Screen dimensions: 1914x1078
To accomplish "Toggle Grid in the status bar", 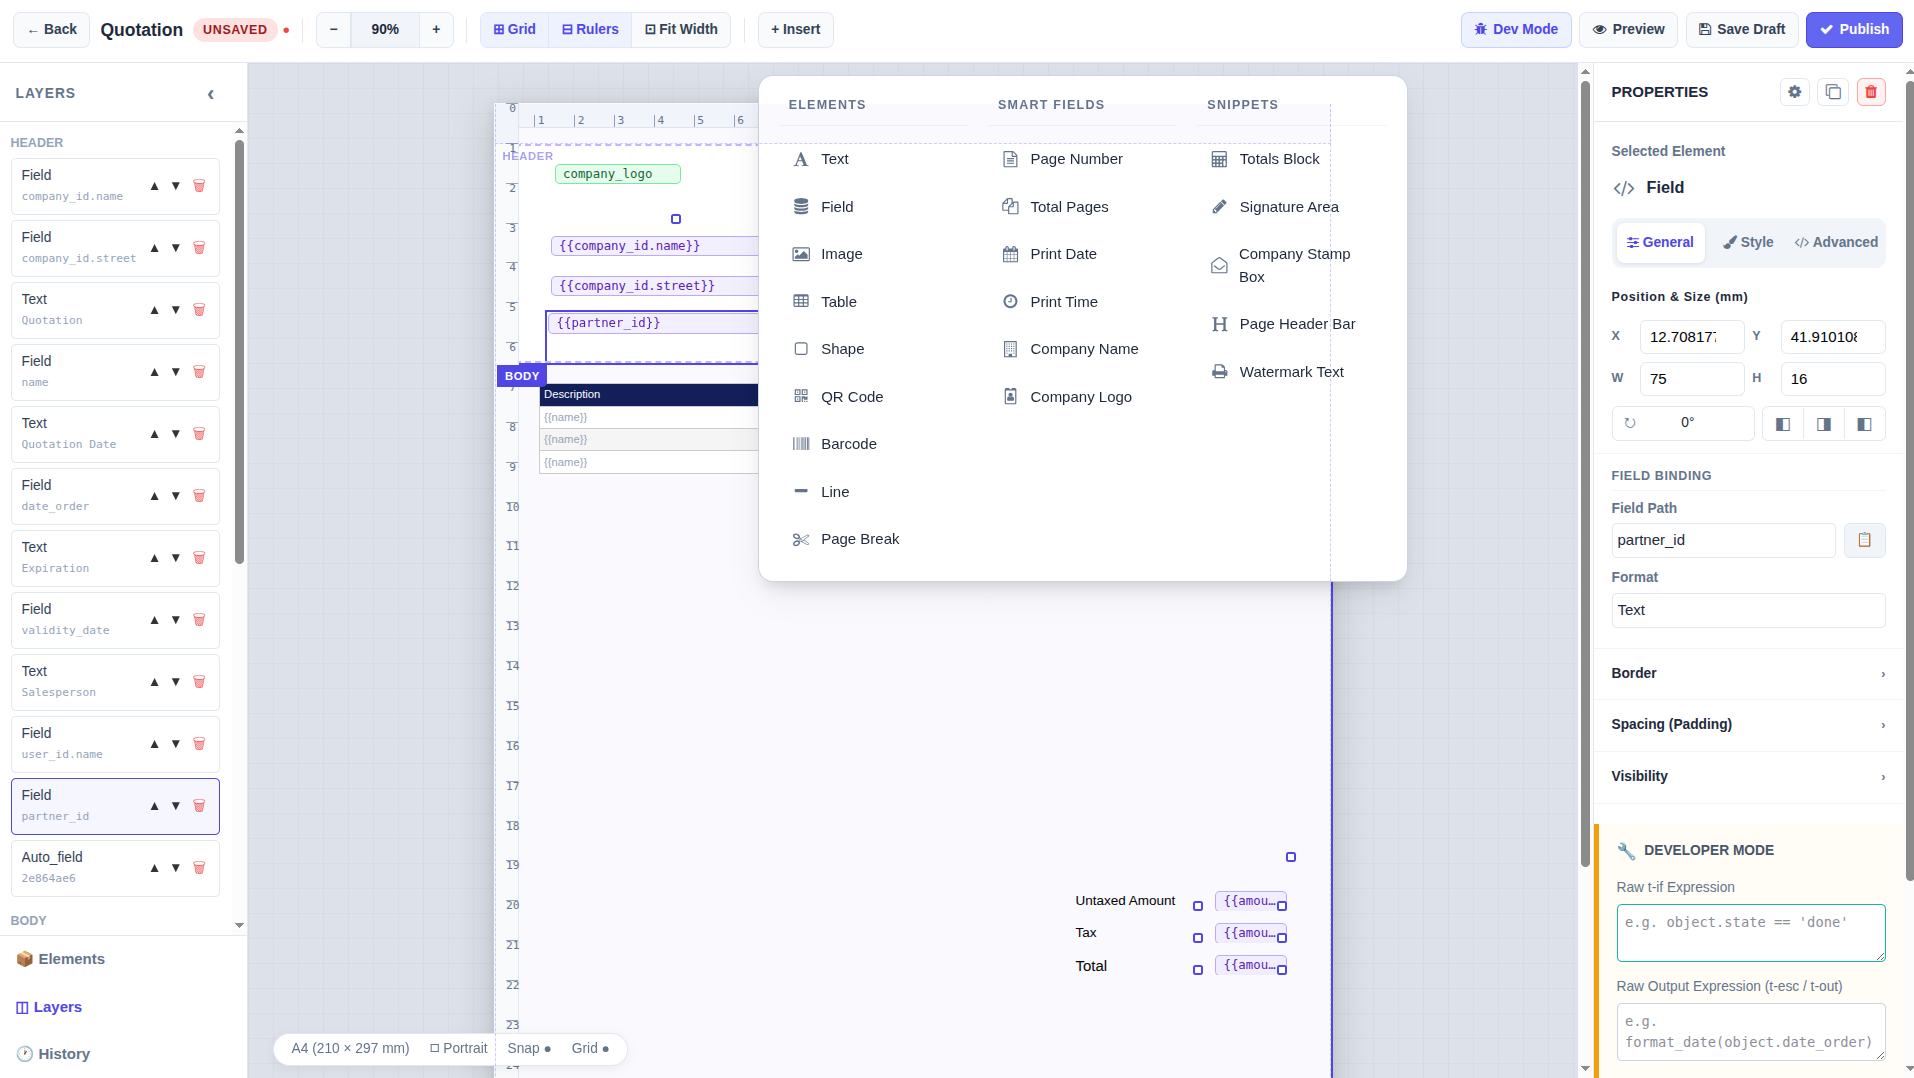I will [590, 1048].
